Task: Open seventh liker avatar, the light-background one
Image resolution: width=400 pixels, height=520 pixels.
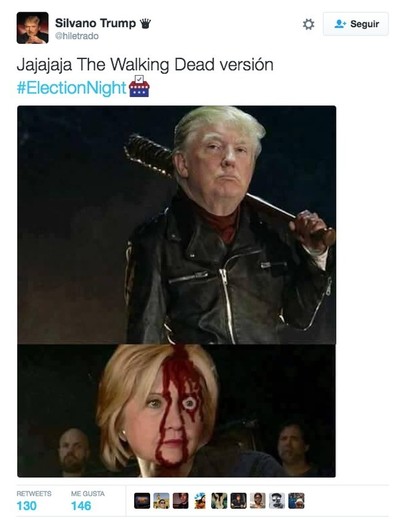Action: click(258, 501)
